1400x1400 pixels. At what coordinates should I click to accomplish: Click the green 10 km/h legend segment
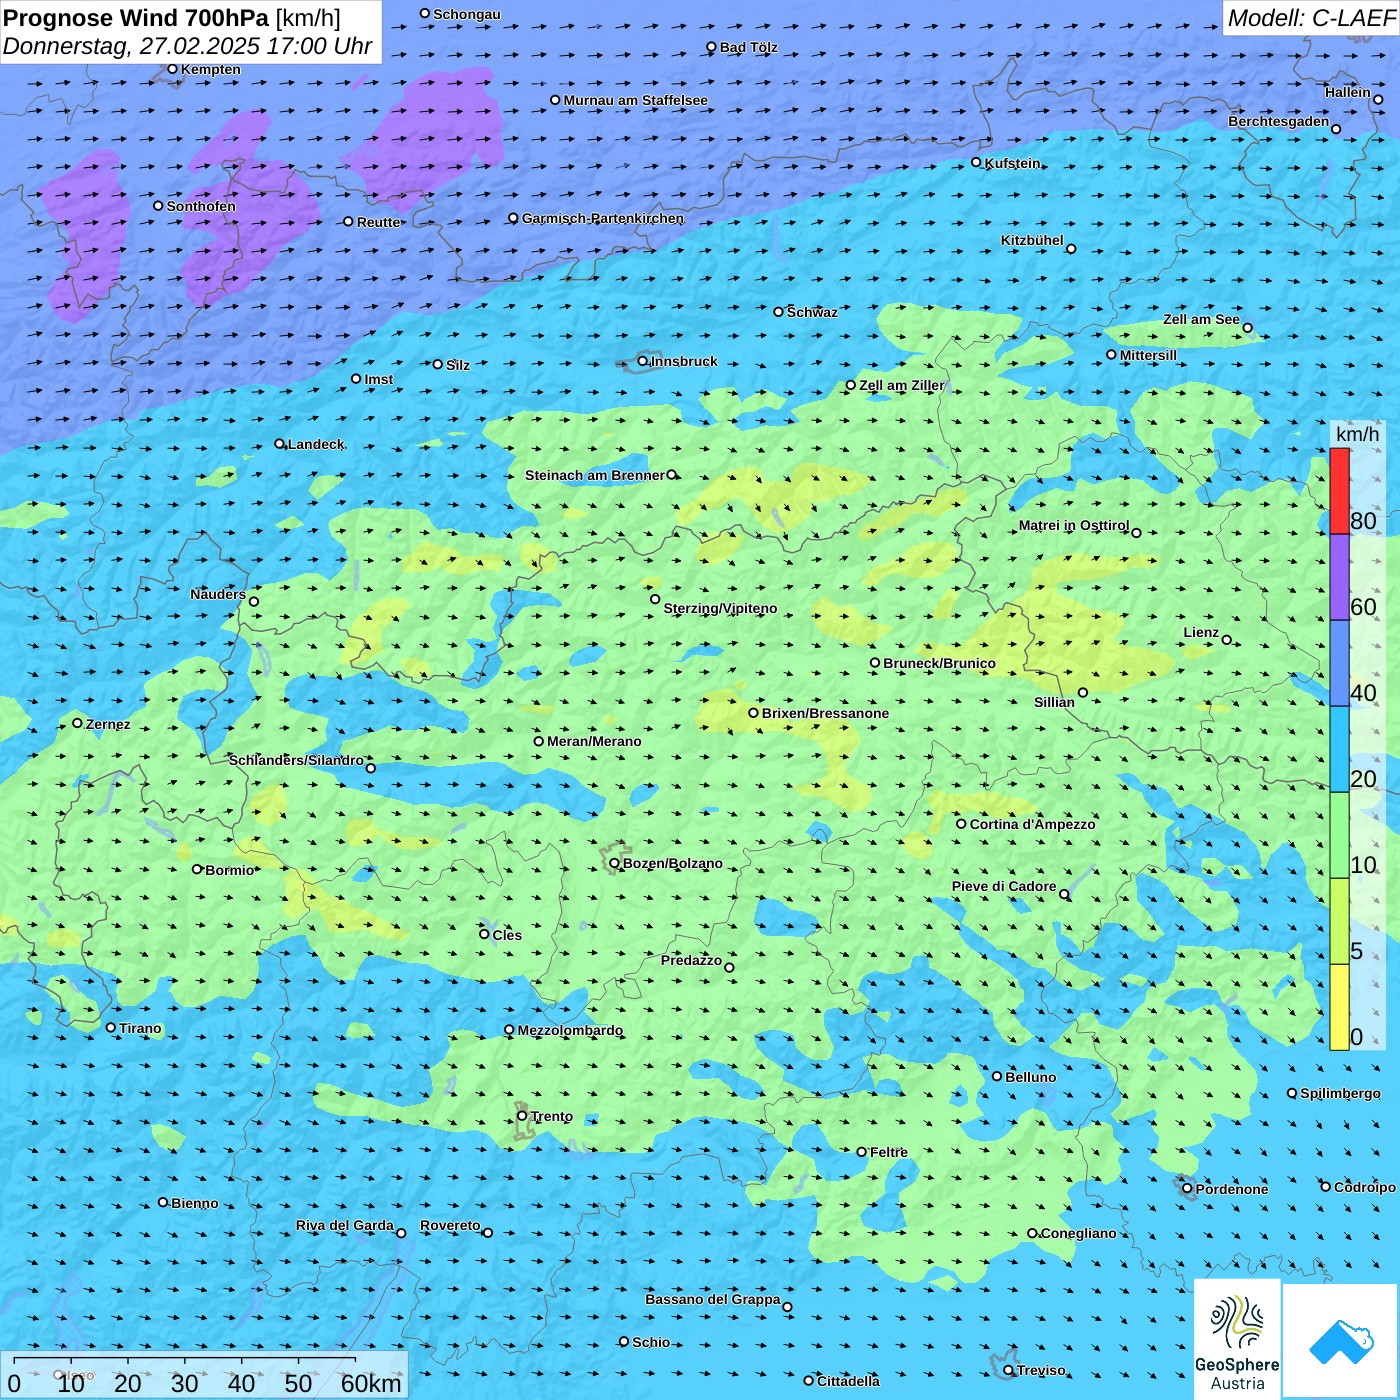[1339, 835]
